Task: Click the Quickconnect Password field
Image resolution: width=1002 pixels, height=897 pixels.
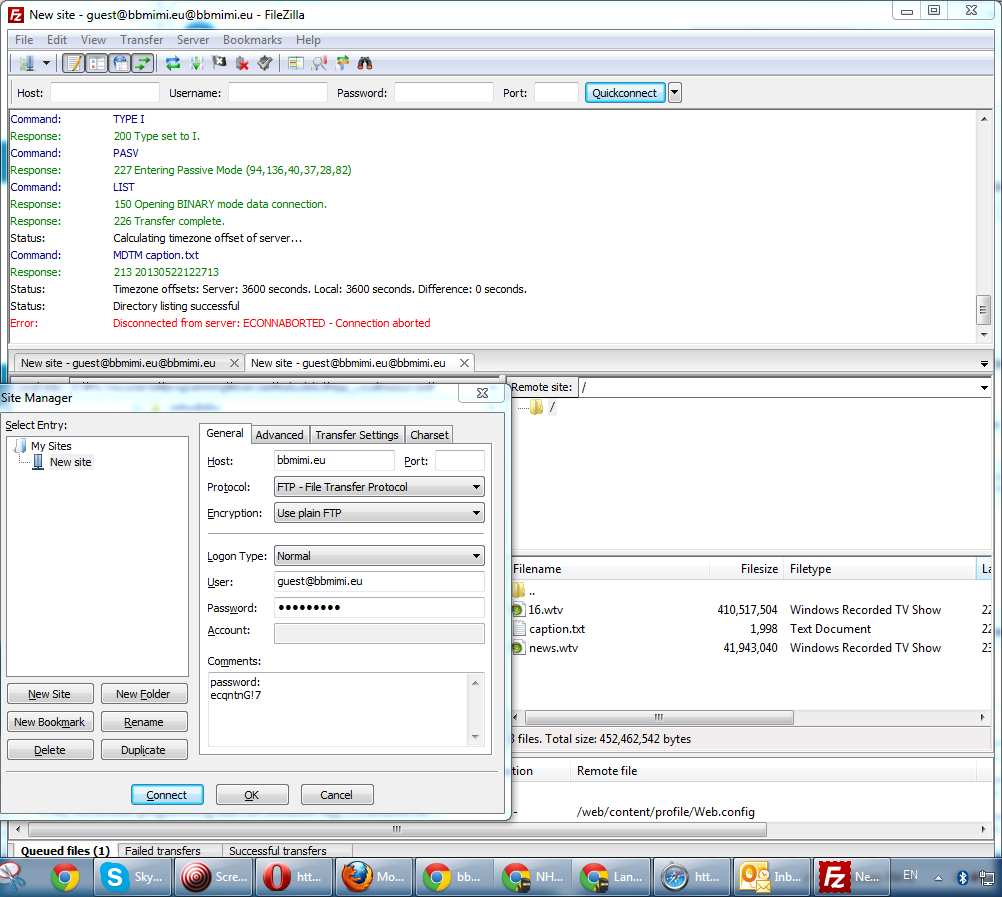Action: point(443,93)
